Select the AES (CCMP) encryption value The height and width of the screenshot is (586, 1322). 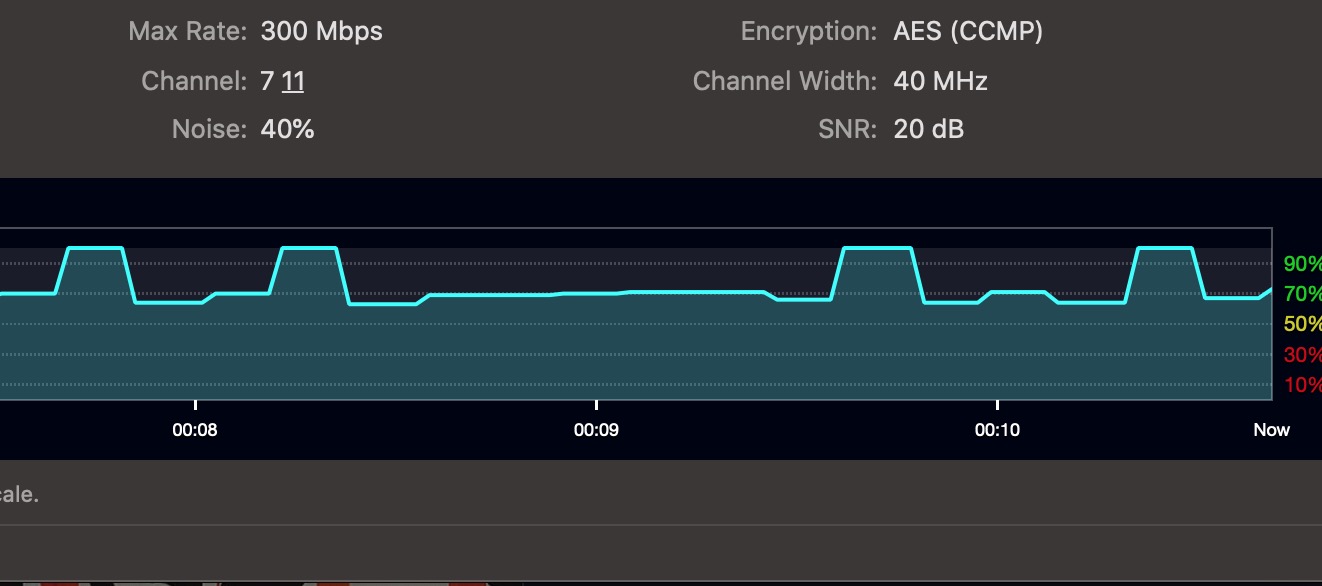[968, 31]
